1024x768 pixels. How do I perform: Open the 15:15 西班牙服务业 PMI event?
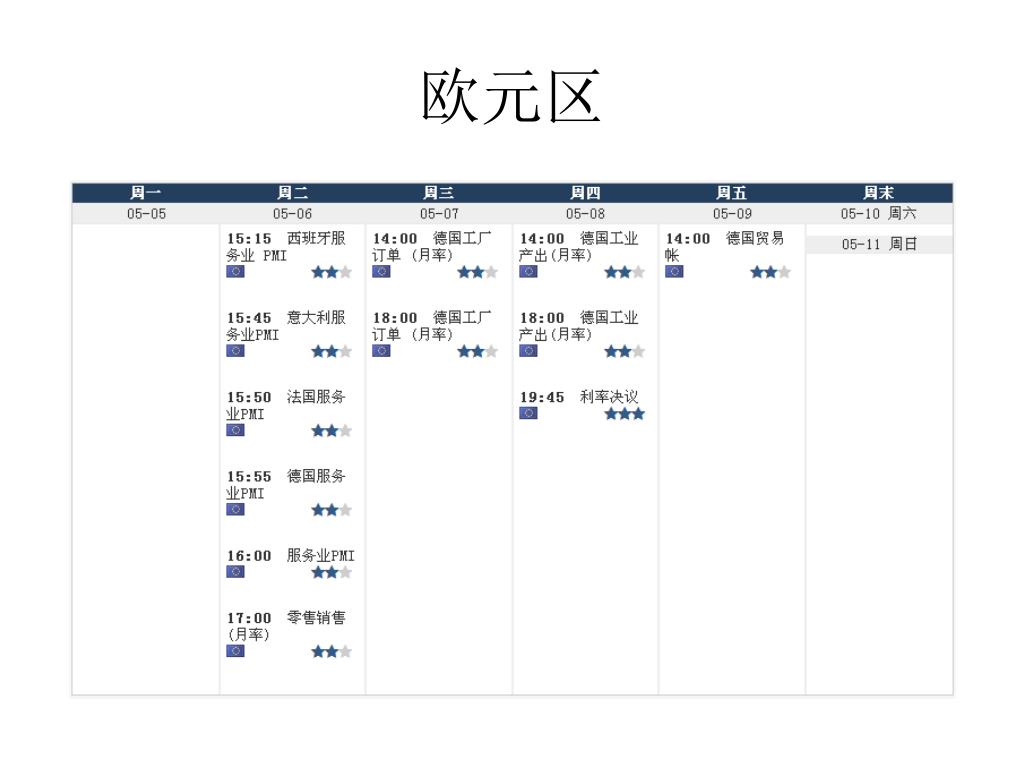coord(286,247)
